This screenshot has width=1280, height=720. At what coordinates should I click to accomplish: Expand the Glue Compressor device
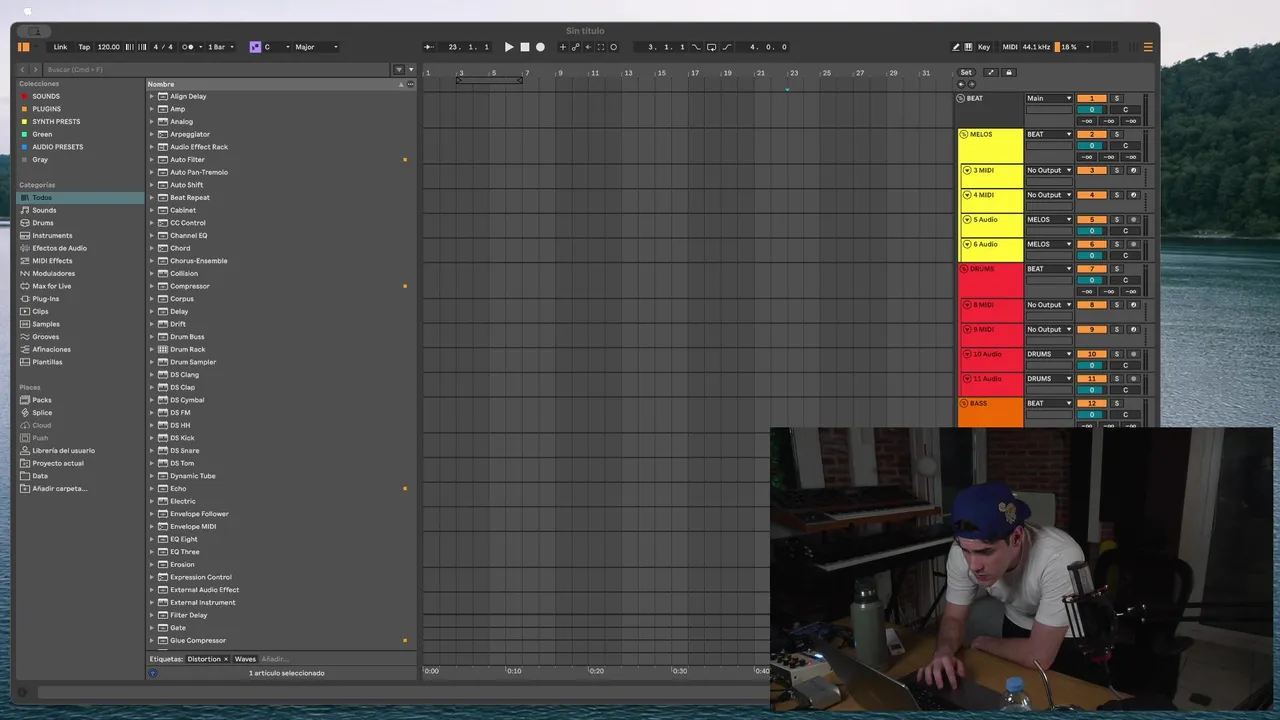(x=152, y=640)
